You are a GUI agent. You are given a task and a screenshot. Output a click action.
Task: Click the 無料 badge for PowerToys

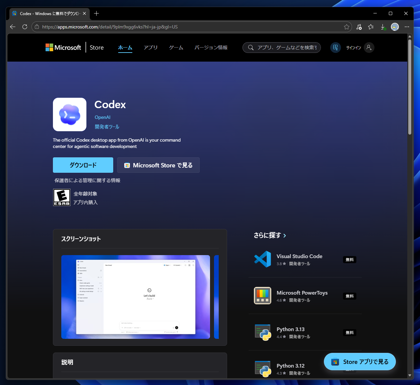tap(350, 296)
